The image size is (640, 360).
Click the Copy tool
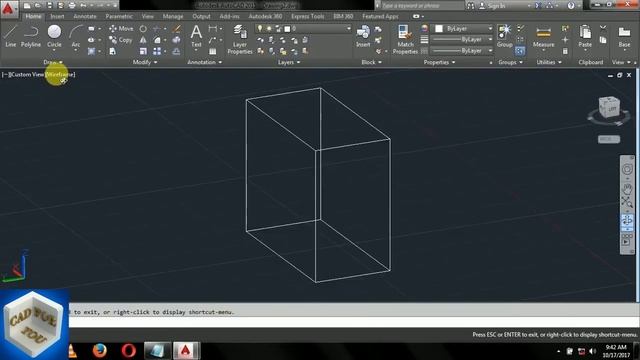121,40
